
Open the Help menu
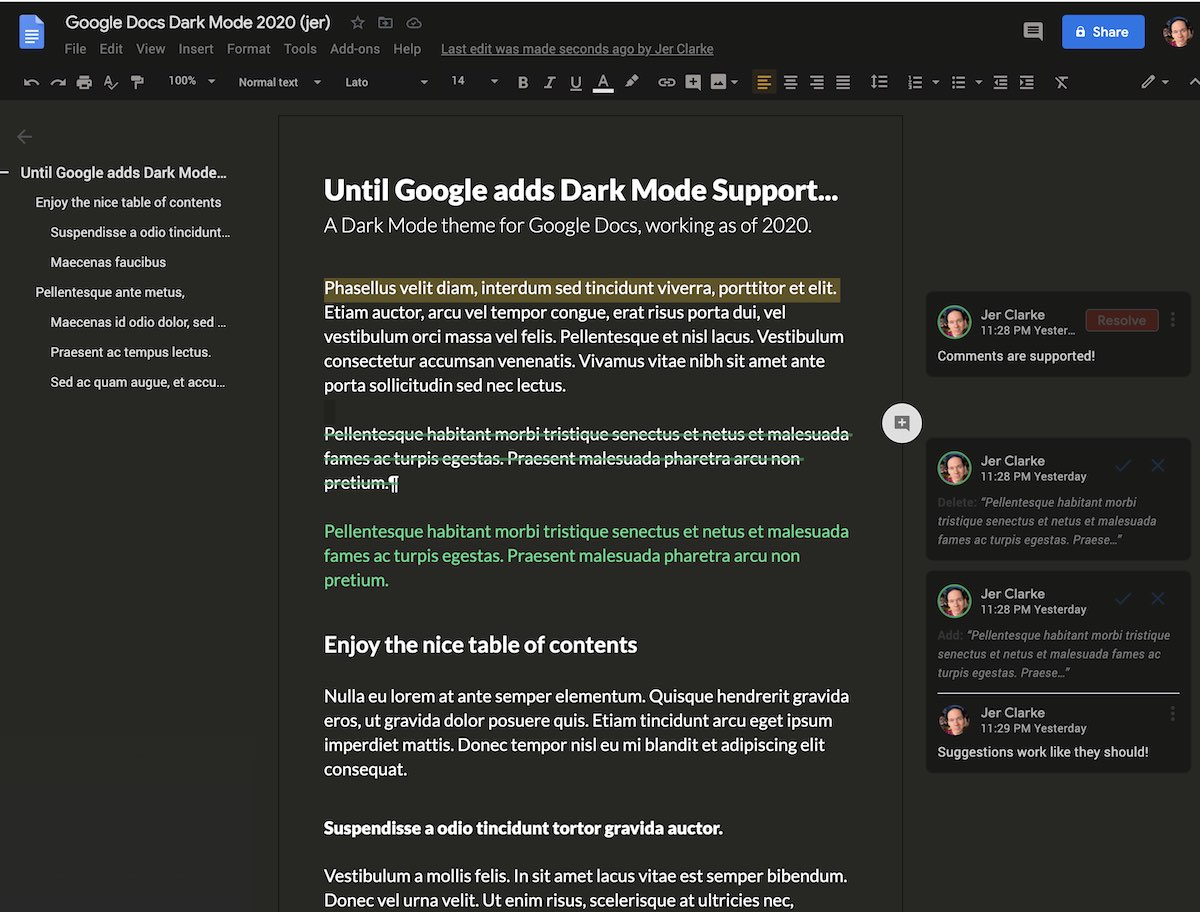tap(407, 49)
